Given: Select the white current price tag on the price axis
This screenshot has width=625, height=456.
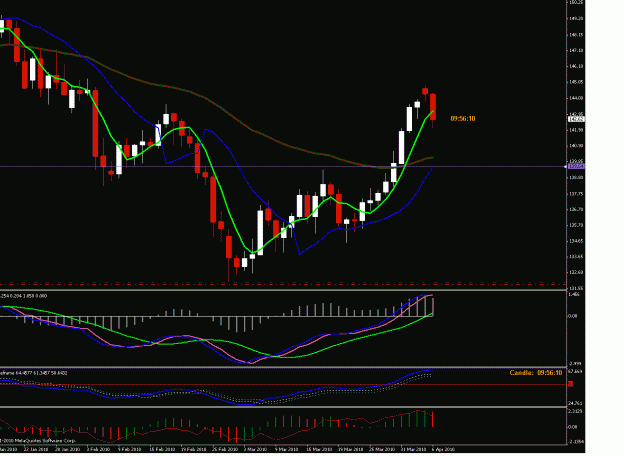Looking at the screenshot, I should coord(576,119).
